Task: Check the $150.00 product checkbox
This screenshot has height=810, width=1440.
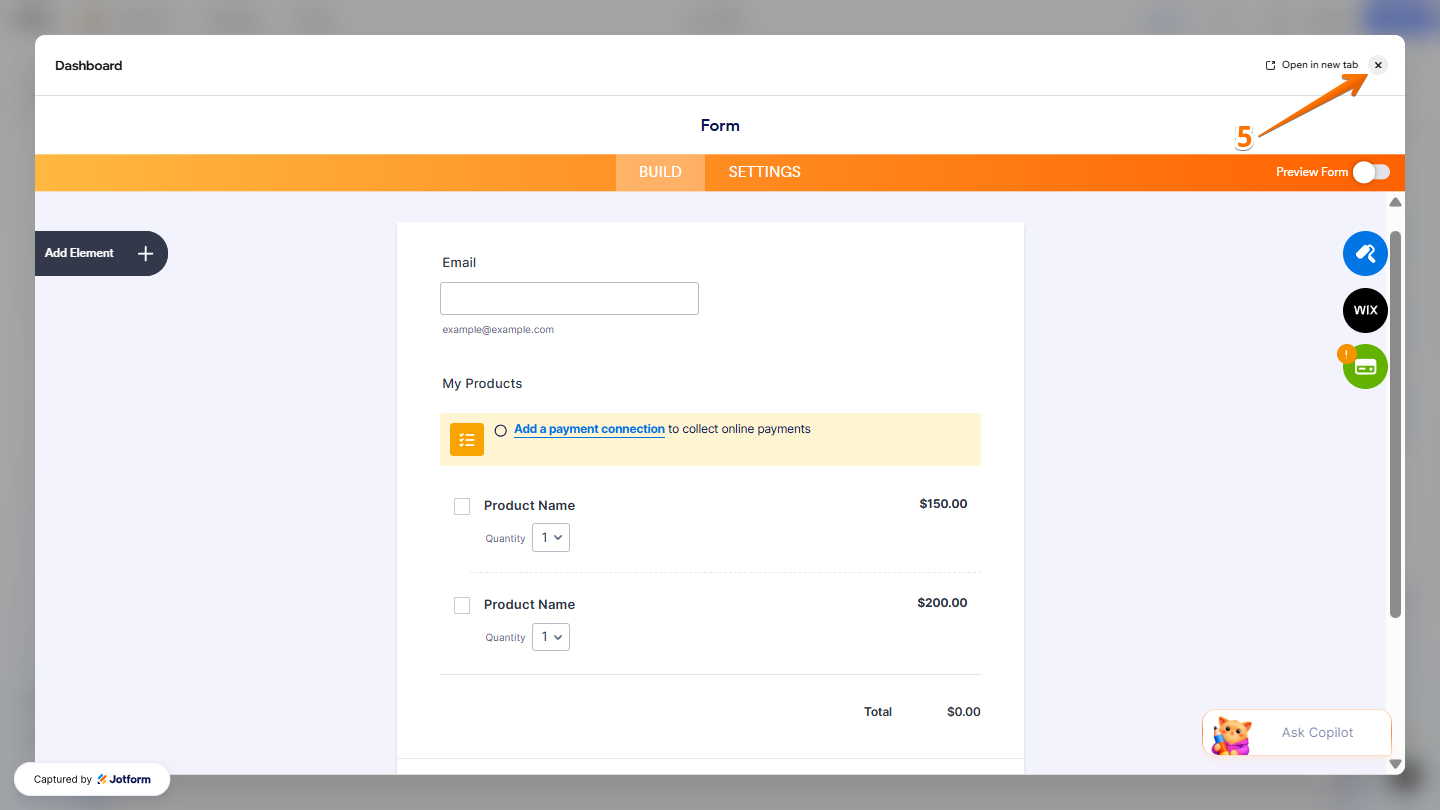Action: click(462, 507)
